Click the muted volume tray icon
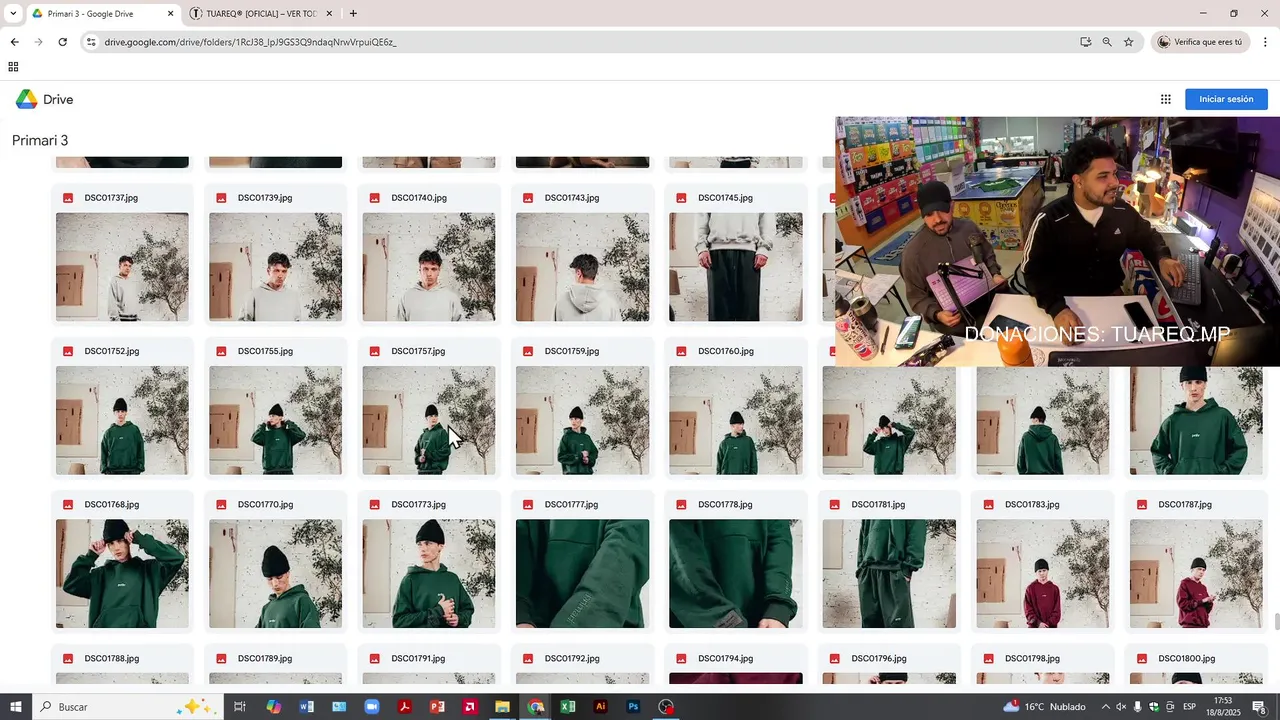The image size is (1280, 720). pos(1121,707)
